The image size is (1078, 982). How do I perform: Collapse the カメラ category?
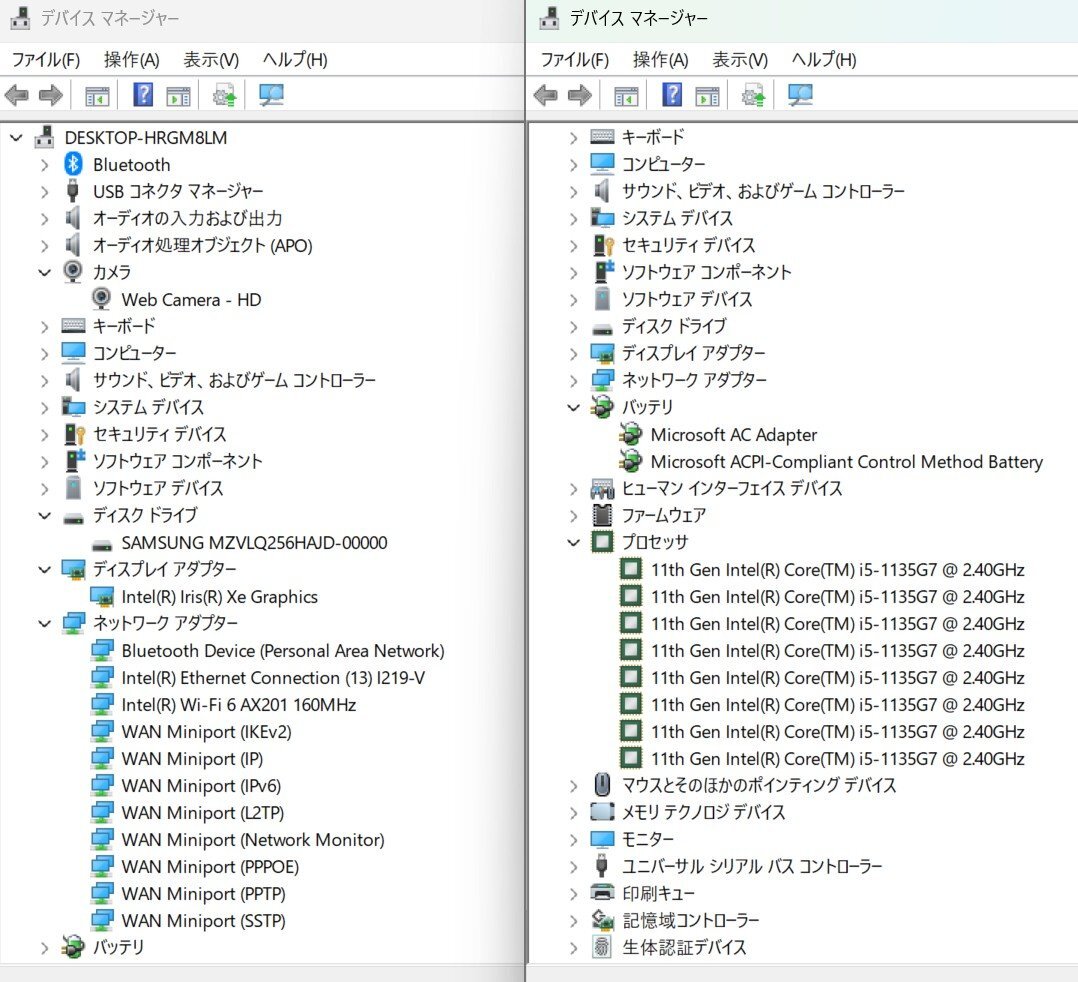(45, 272)
